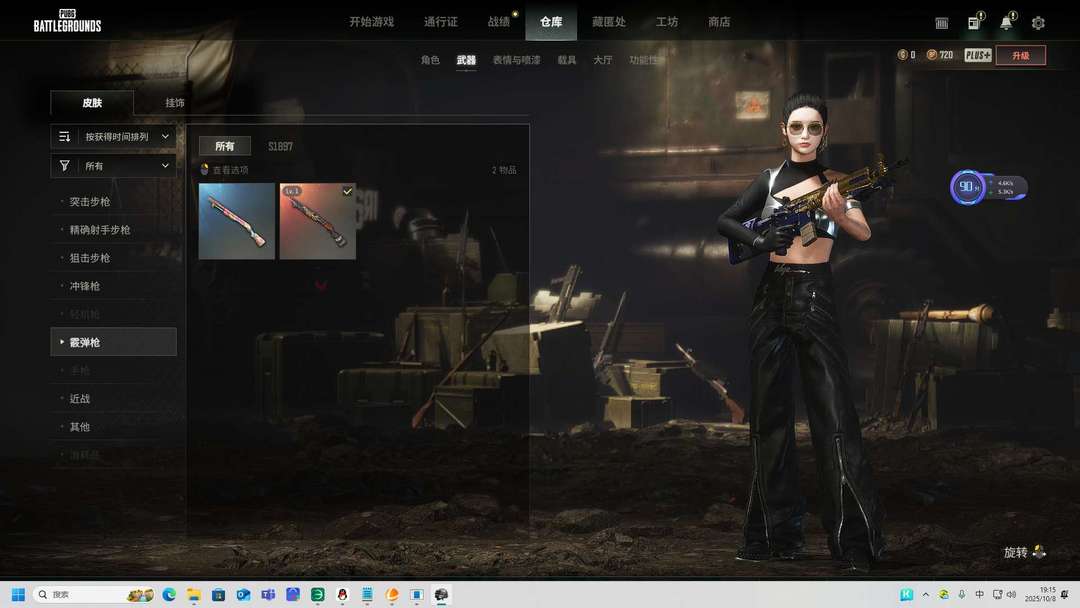This screenshot has width=1080, height=608.
Task: Toggle the equipped checkmark on second shotgun skin
Action: click(347, 191)
